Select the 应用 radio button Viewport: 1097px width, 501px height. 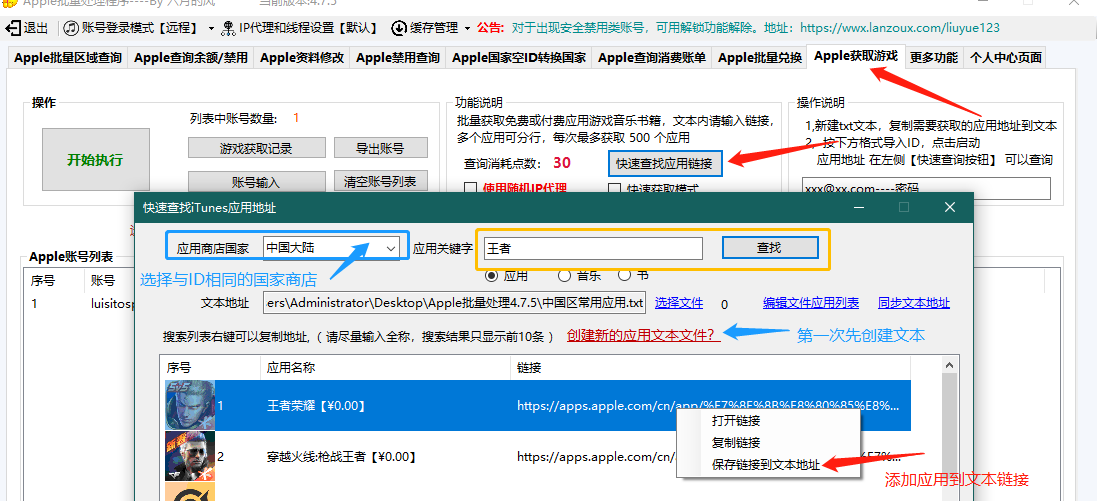[x=491, y=275]
